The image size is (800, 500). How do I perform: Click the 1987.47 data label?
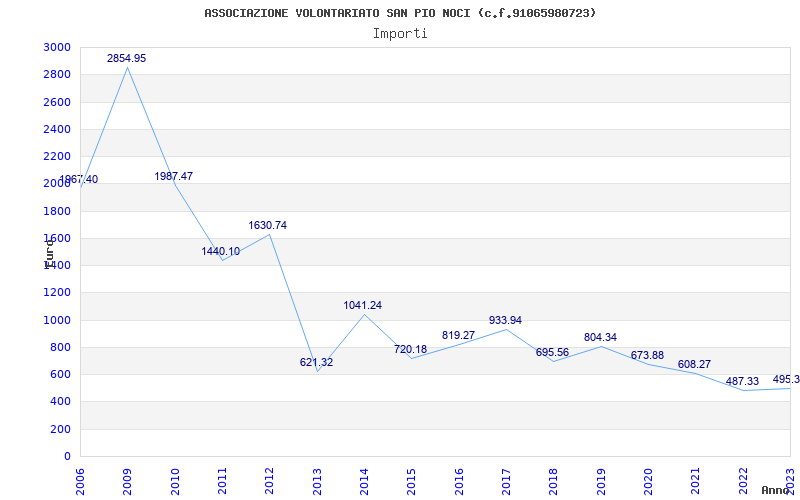[173, 177]
